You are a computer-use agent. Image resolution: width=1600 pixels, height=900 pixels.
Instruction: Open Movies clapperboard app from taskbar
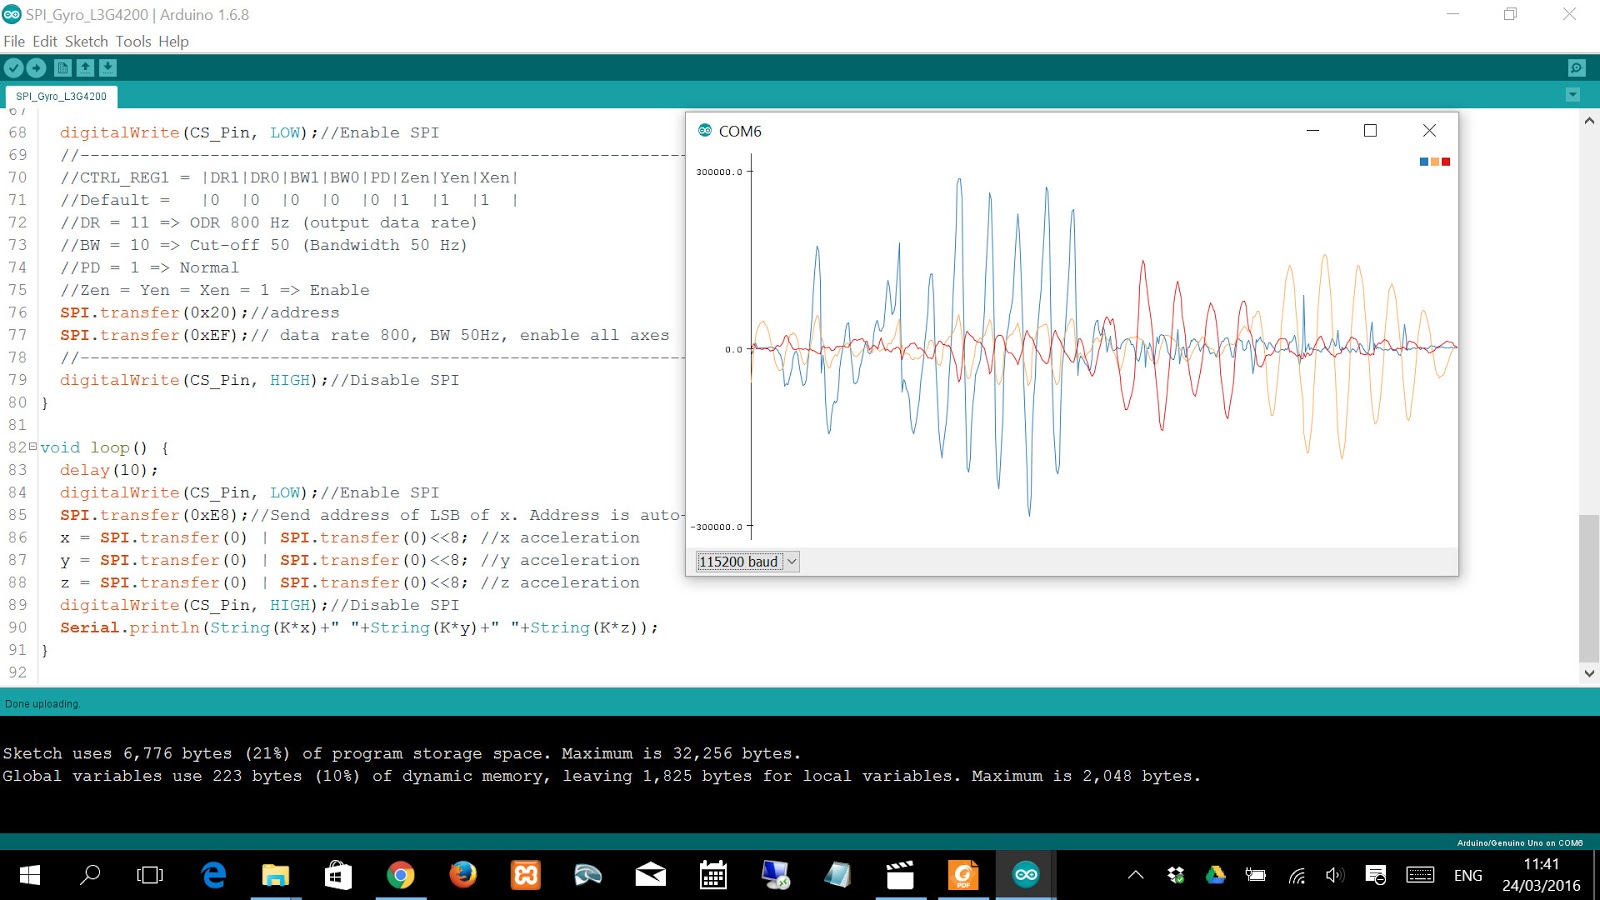pyautogui.click(x=900, y=875)
